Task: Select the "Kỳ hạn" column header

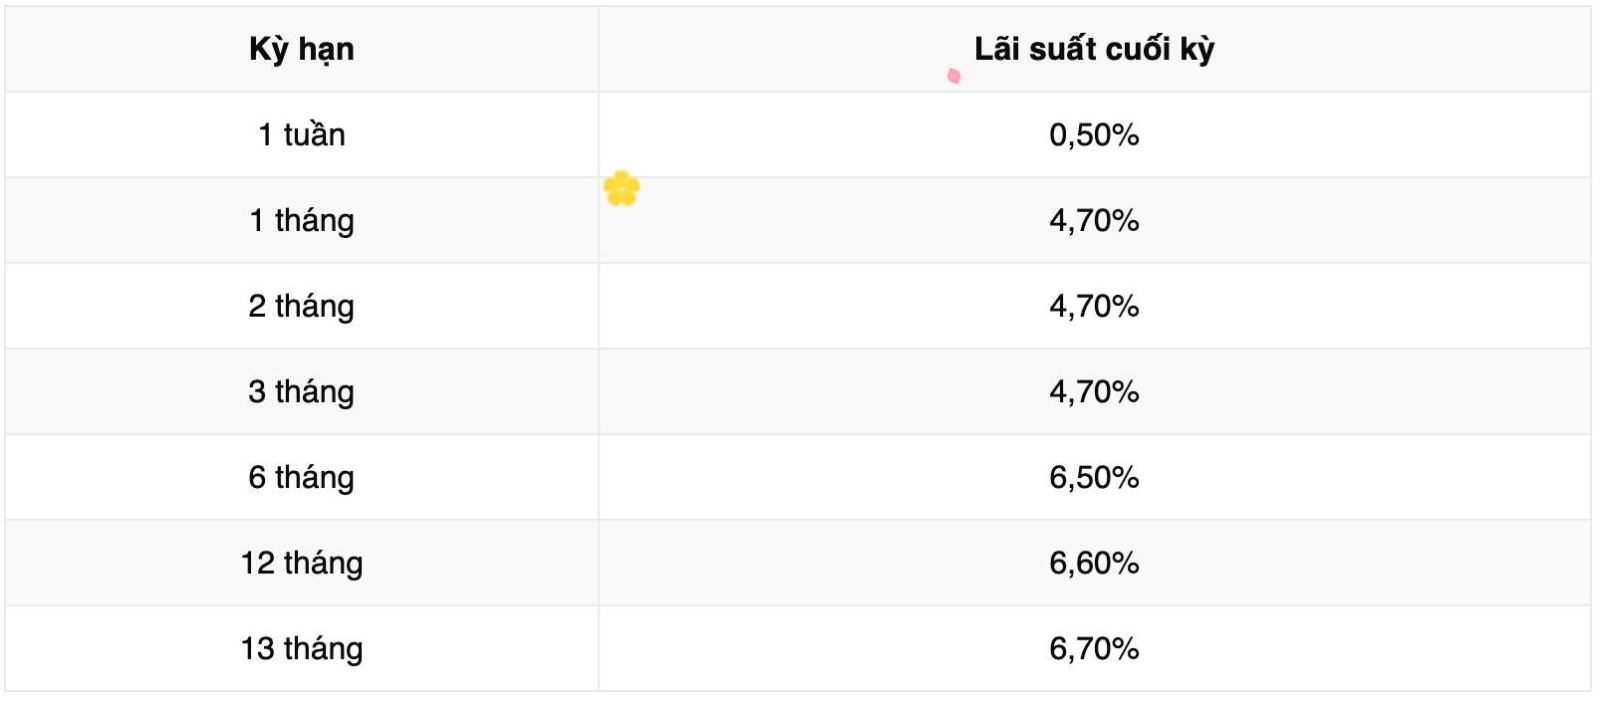Action: click(301, 49)
